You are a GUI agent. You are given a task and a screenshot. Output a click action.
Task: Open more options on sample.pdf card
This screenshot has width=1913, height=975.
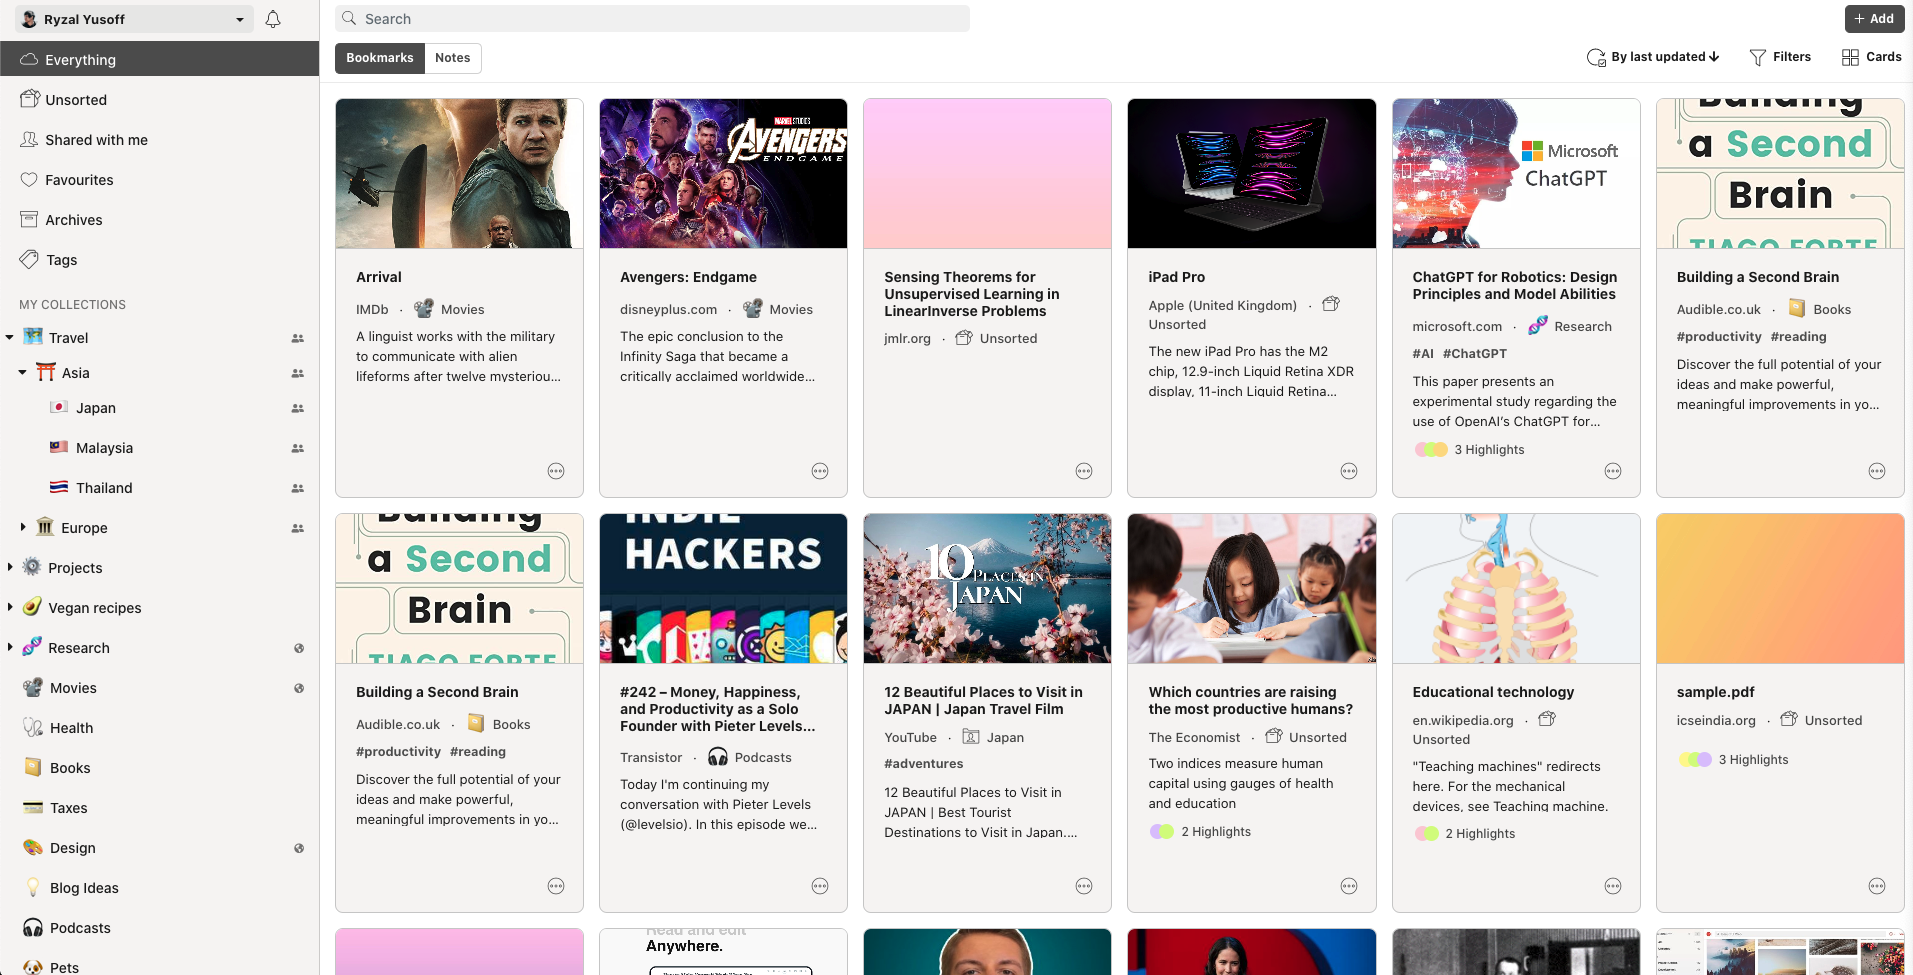[1877, 886]
